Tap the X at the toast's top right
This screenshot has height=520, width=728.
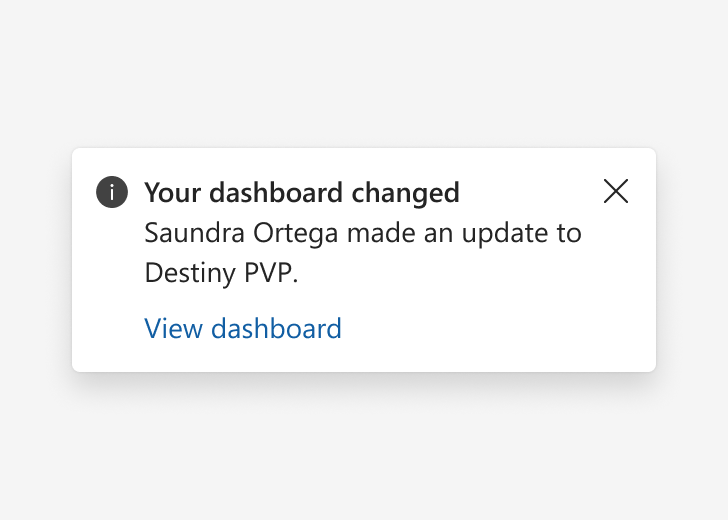point(616,191)
